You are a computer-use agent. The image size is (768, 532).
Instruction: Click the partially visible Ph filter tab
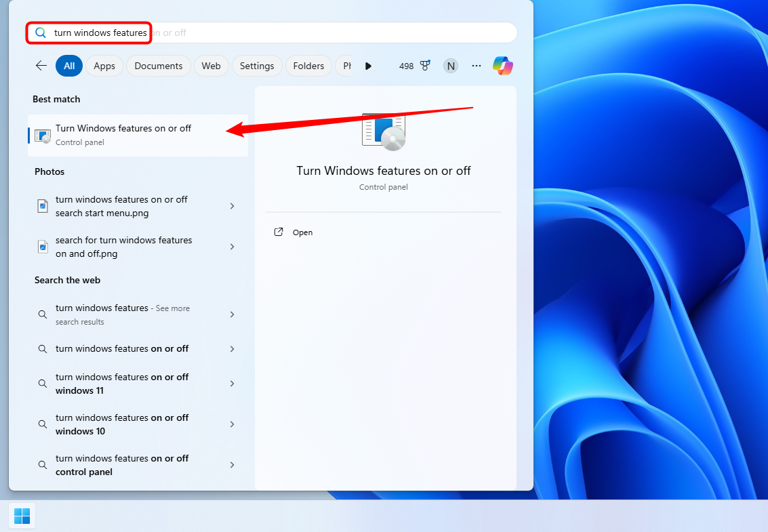(344, 66)
